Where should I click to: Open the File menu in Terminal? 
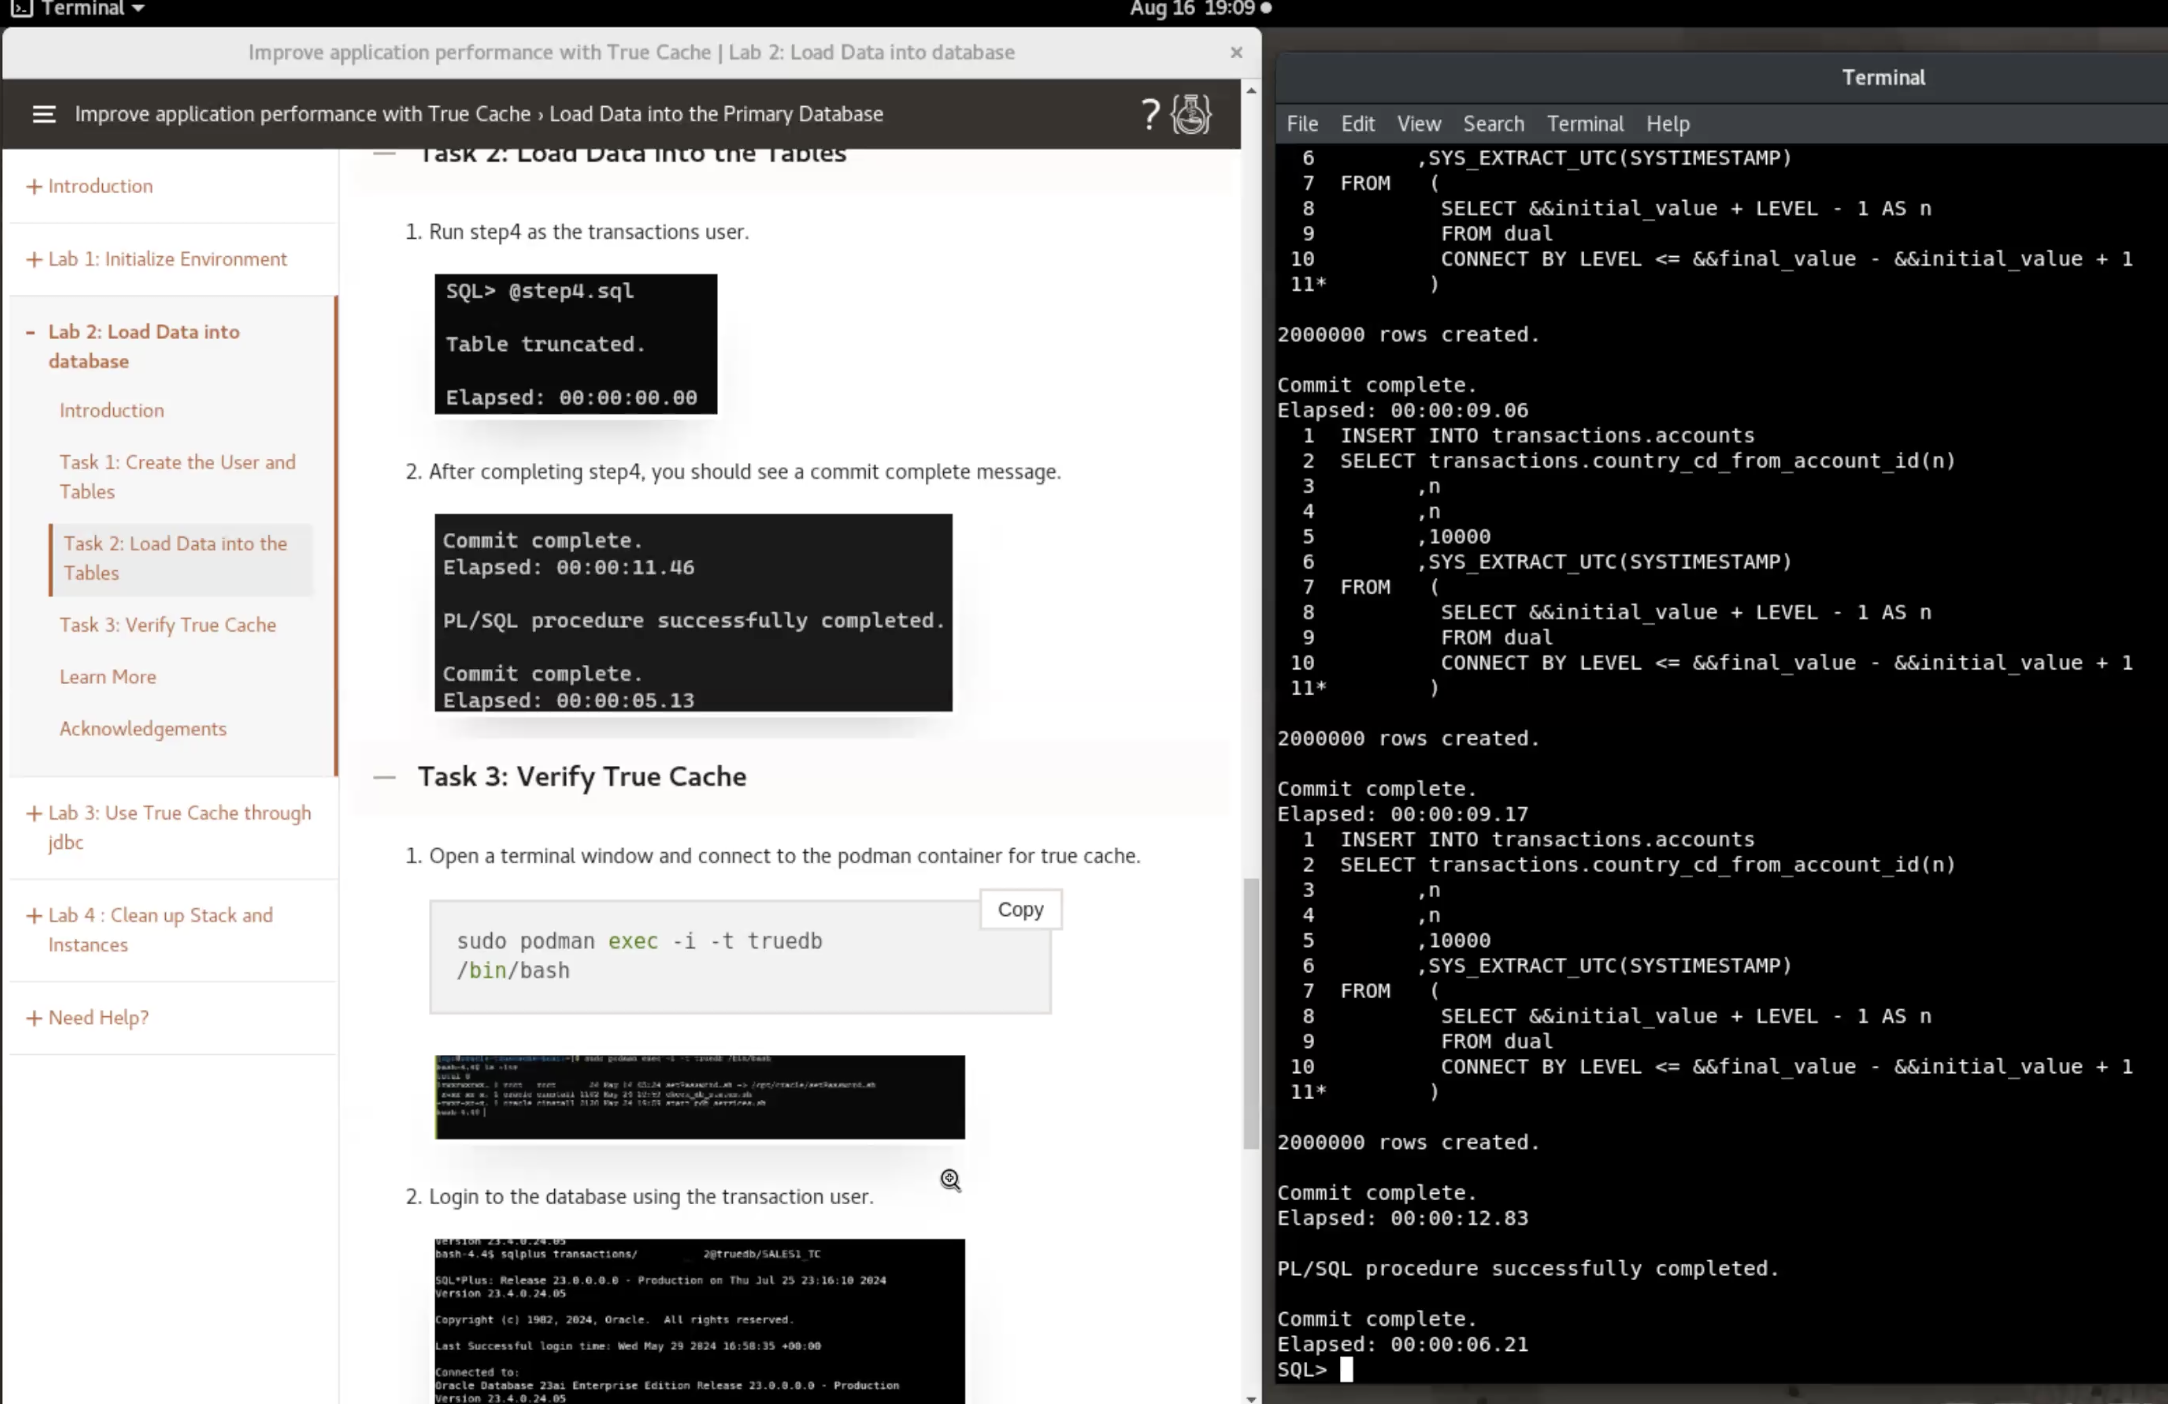click(x=1301, y=123)
